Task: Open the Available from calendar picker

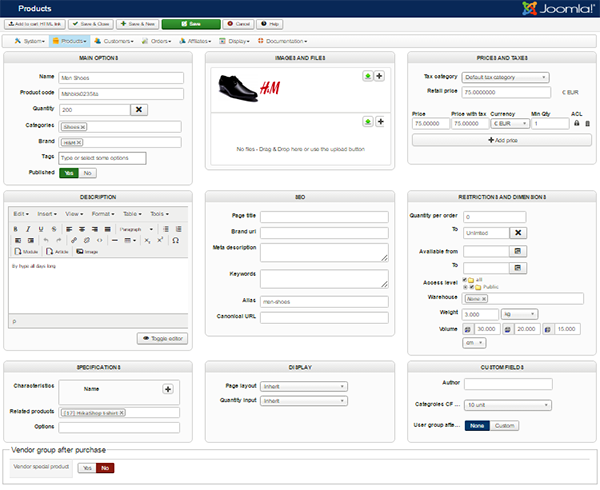Action: point(518,250)
